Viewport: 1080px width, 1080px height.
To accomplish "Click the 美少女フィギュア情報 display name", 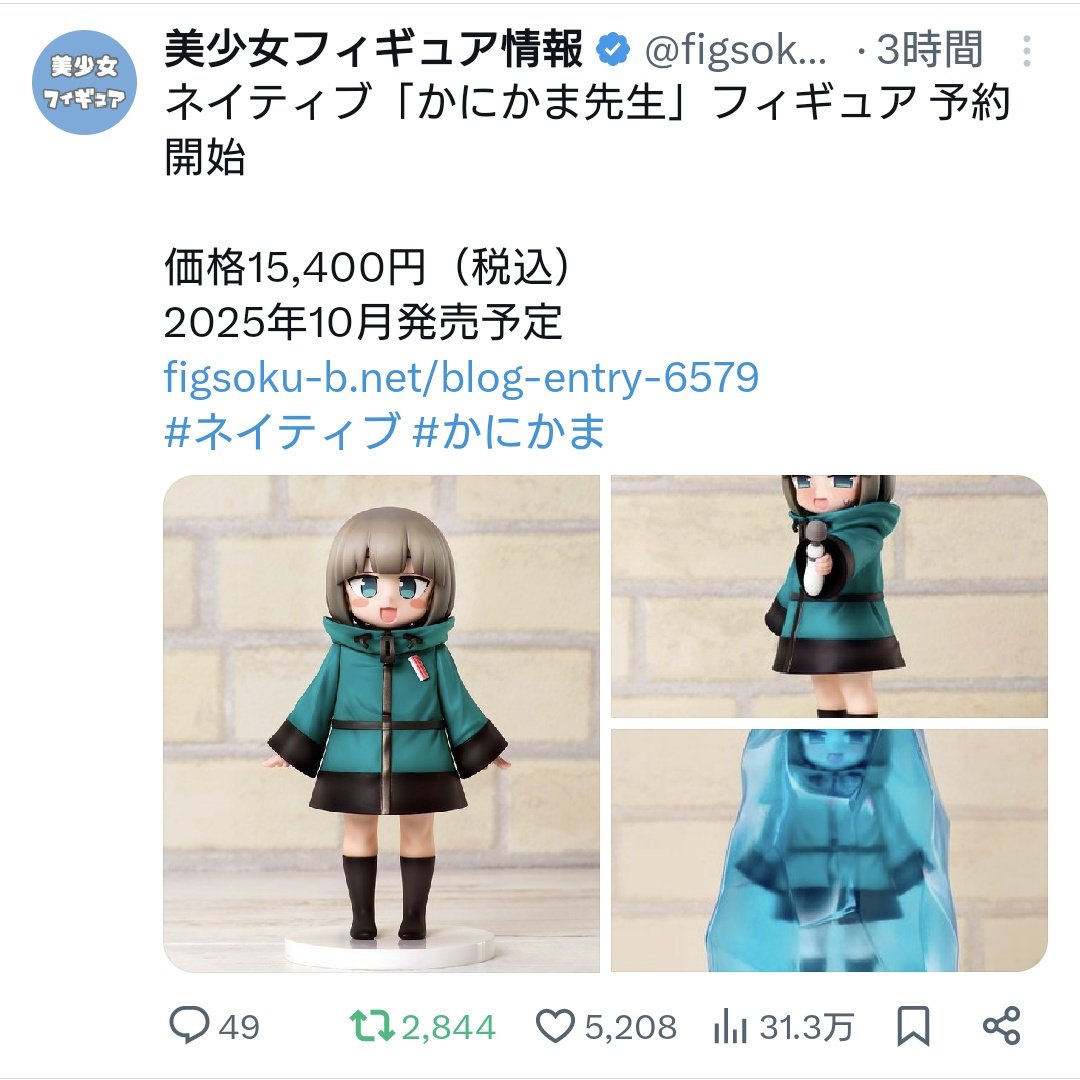I will coord(374,50).
